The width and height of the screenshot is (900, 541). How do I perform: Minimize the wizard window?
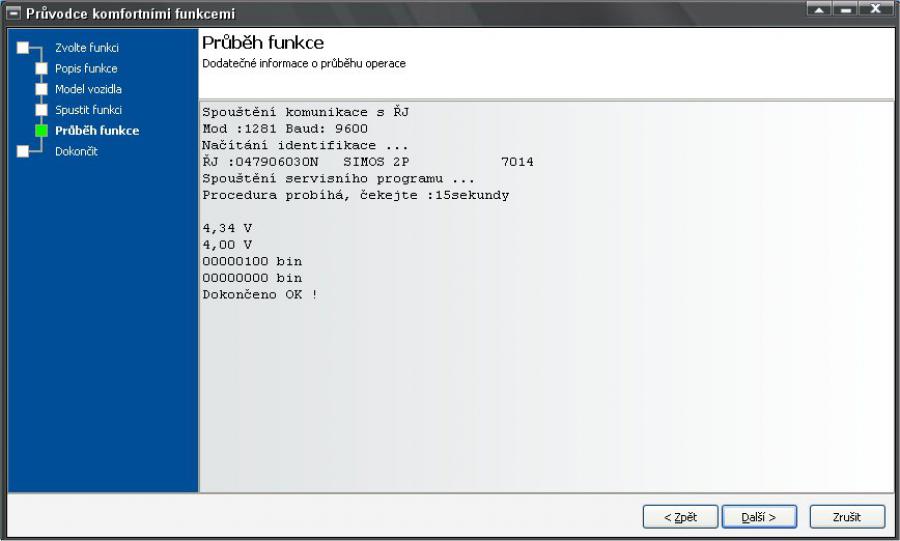845,9
